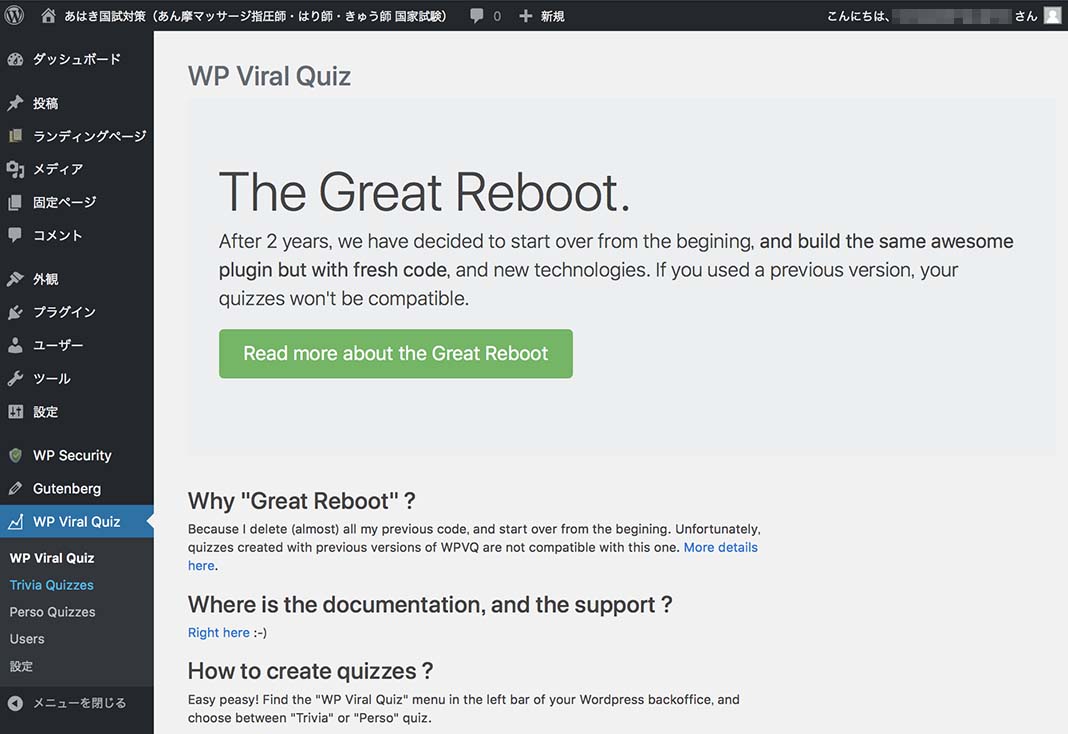1068x734 pixels.
Task: Open the Right here documentation link
Action: (218, 632)
